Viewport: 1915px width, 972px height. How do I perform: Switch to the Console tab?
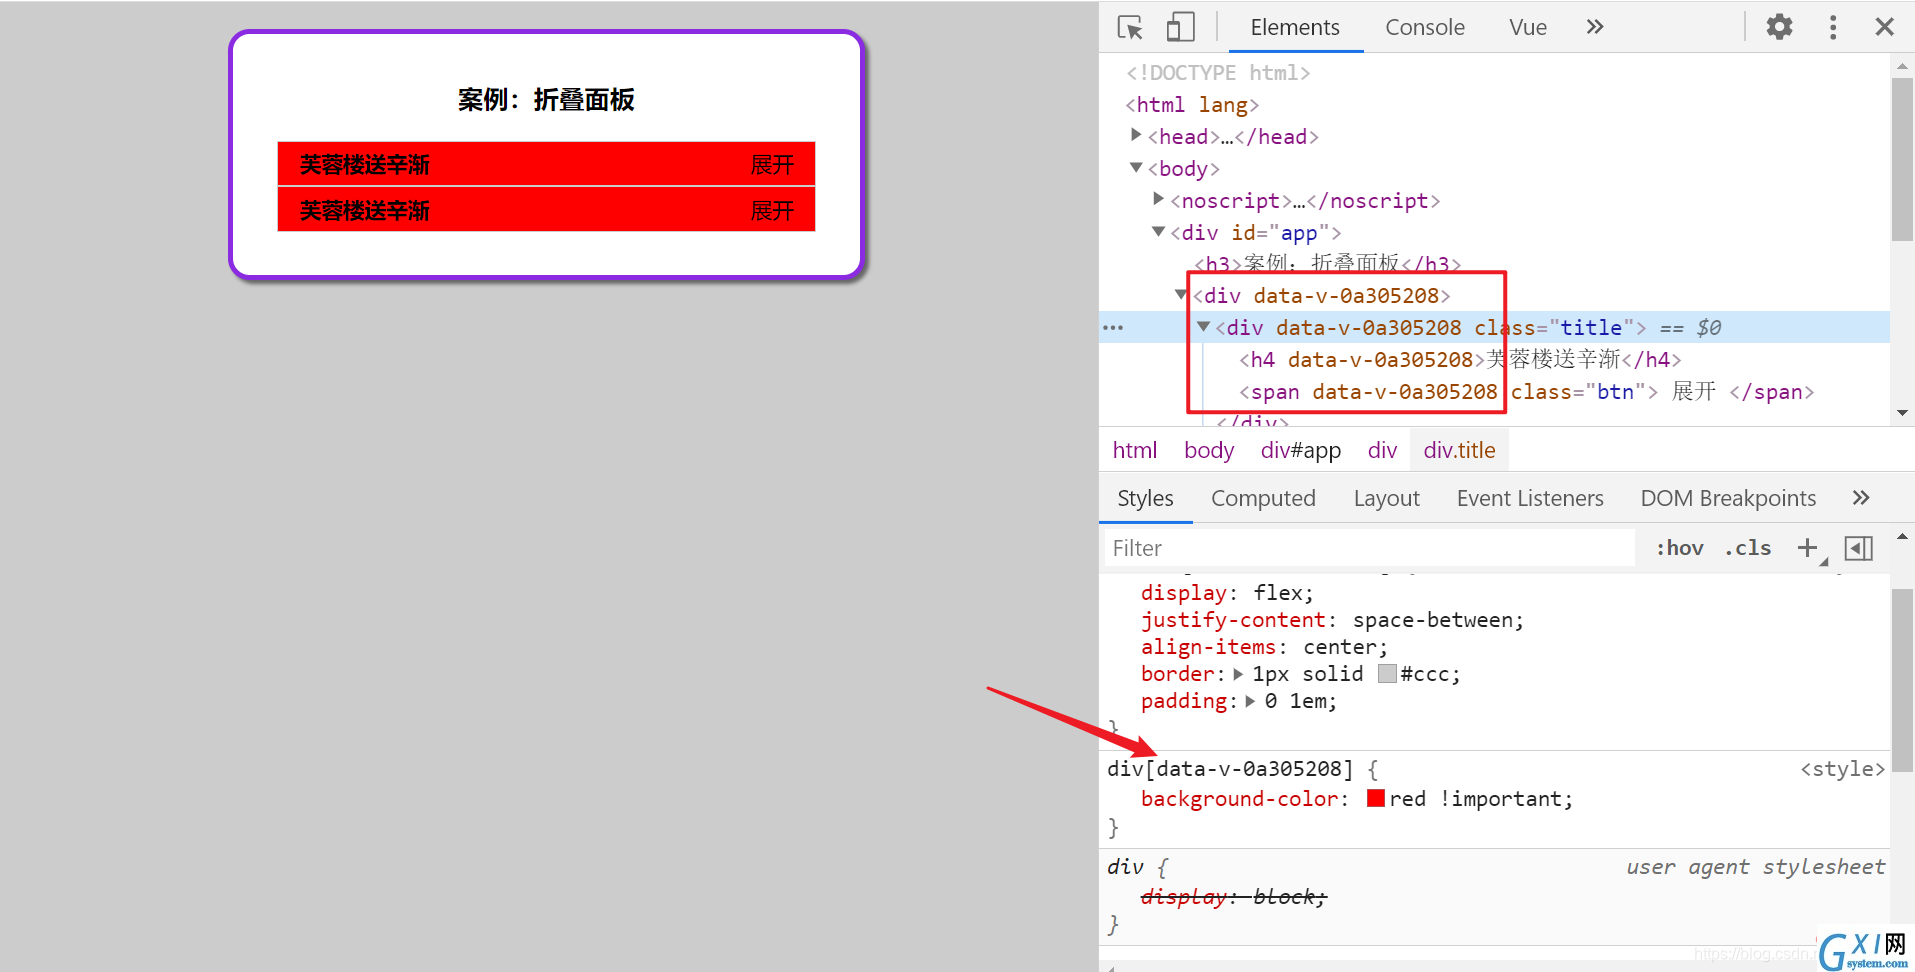(1425, 27)
